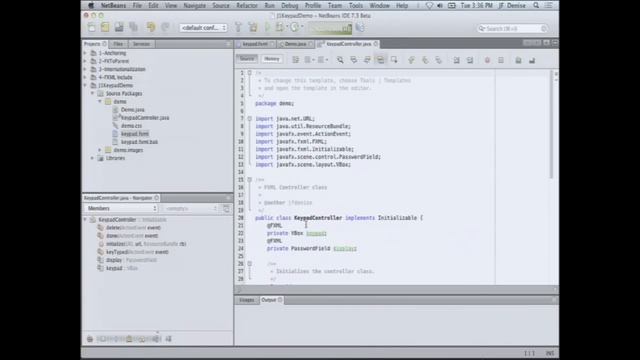Click the Save All toolbar icon
The height and width of the screenshot is (360, 640).
(133, 27)
